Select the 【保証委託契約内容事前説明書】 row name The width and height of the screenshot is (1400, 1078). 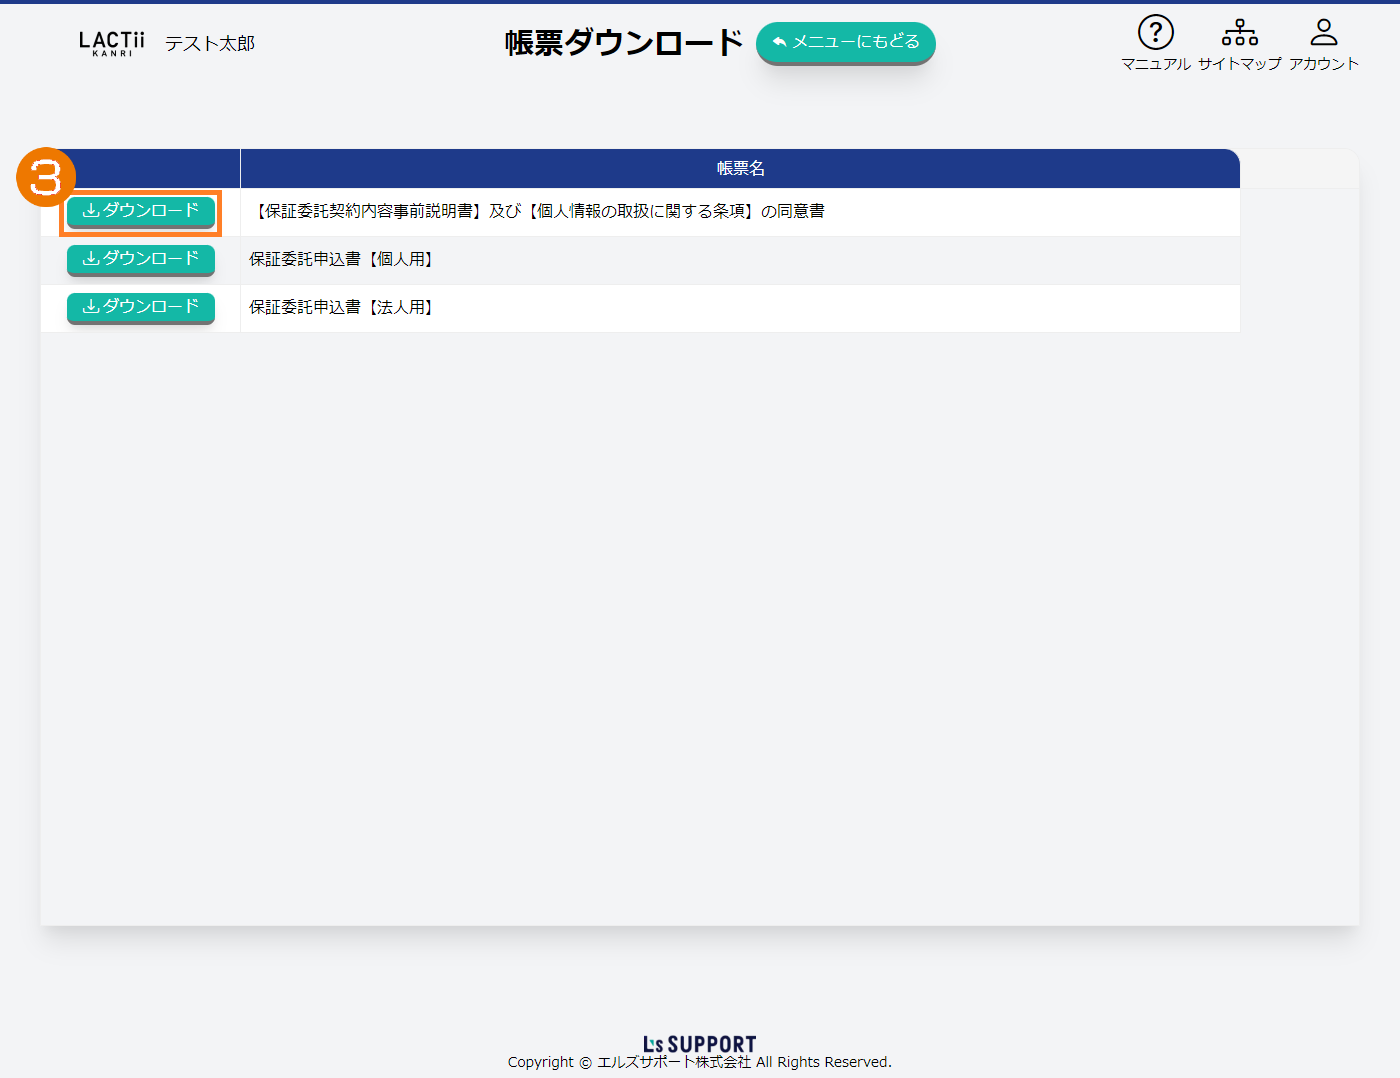540,211
